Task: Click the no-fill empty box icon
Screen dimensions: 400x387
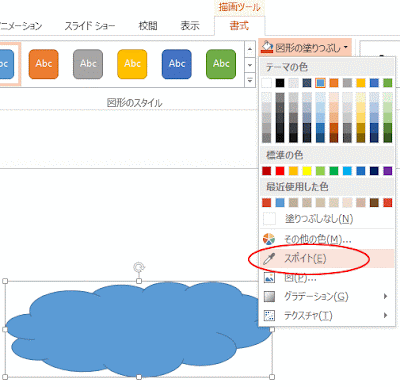Action: pos(269,219)
